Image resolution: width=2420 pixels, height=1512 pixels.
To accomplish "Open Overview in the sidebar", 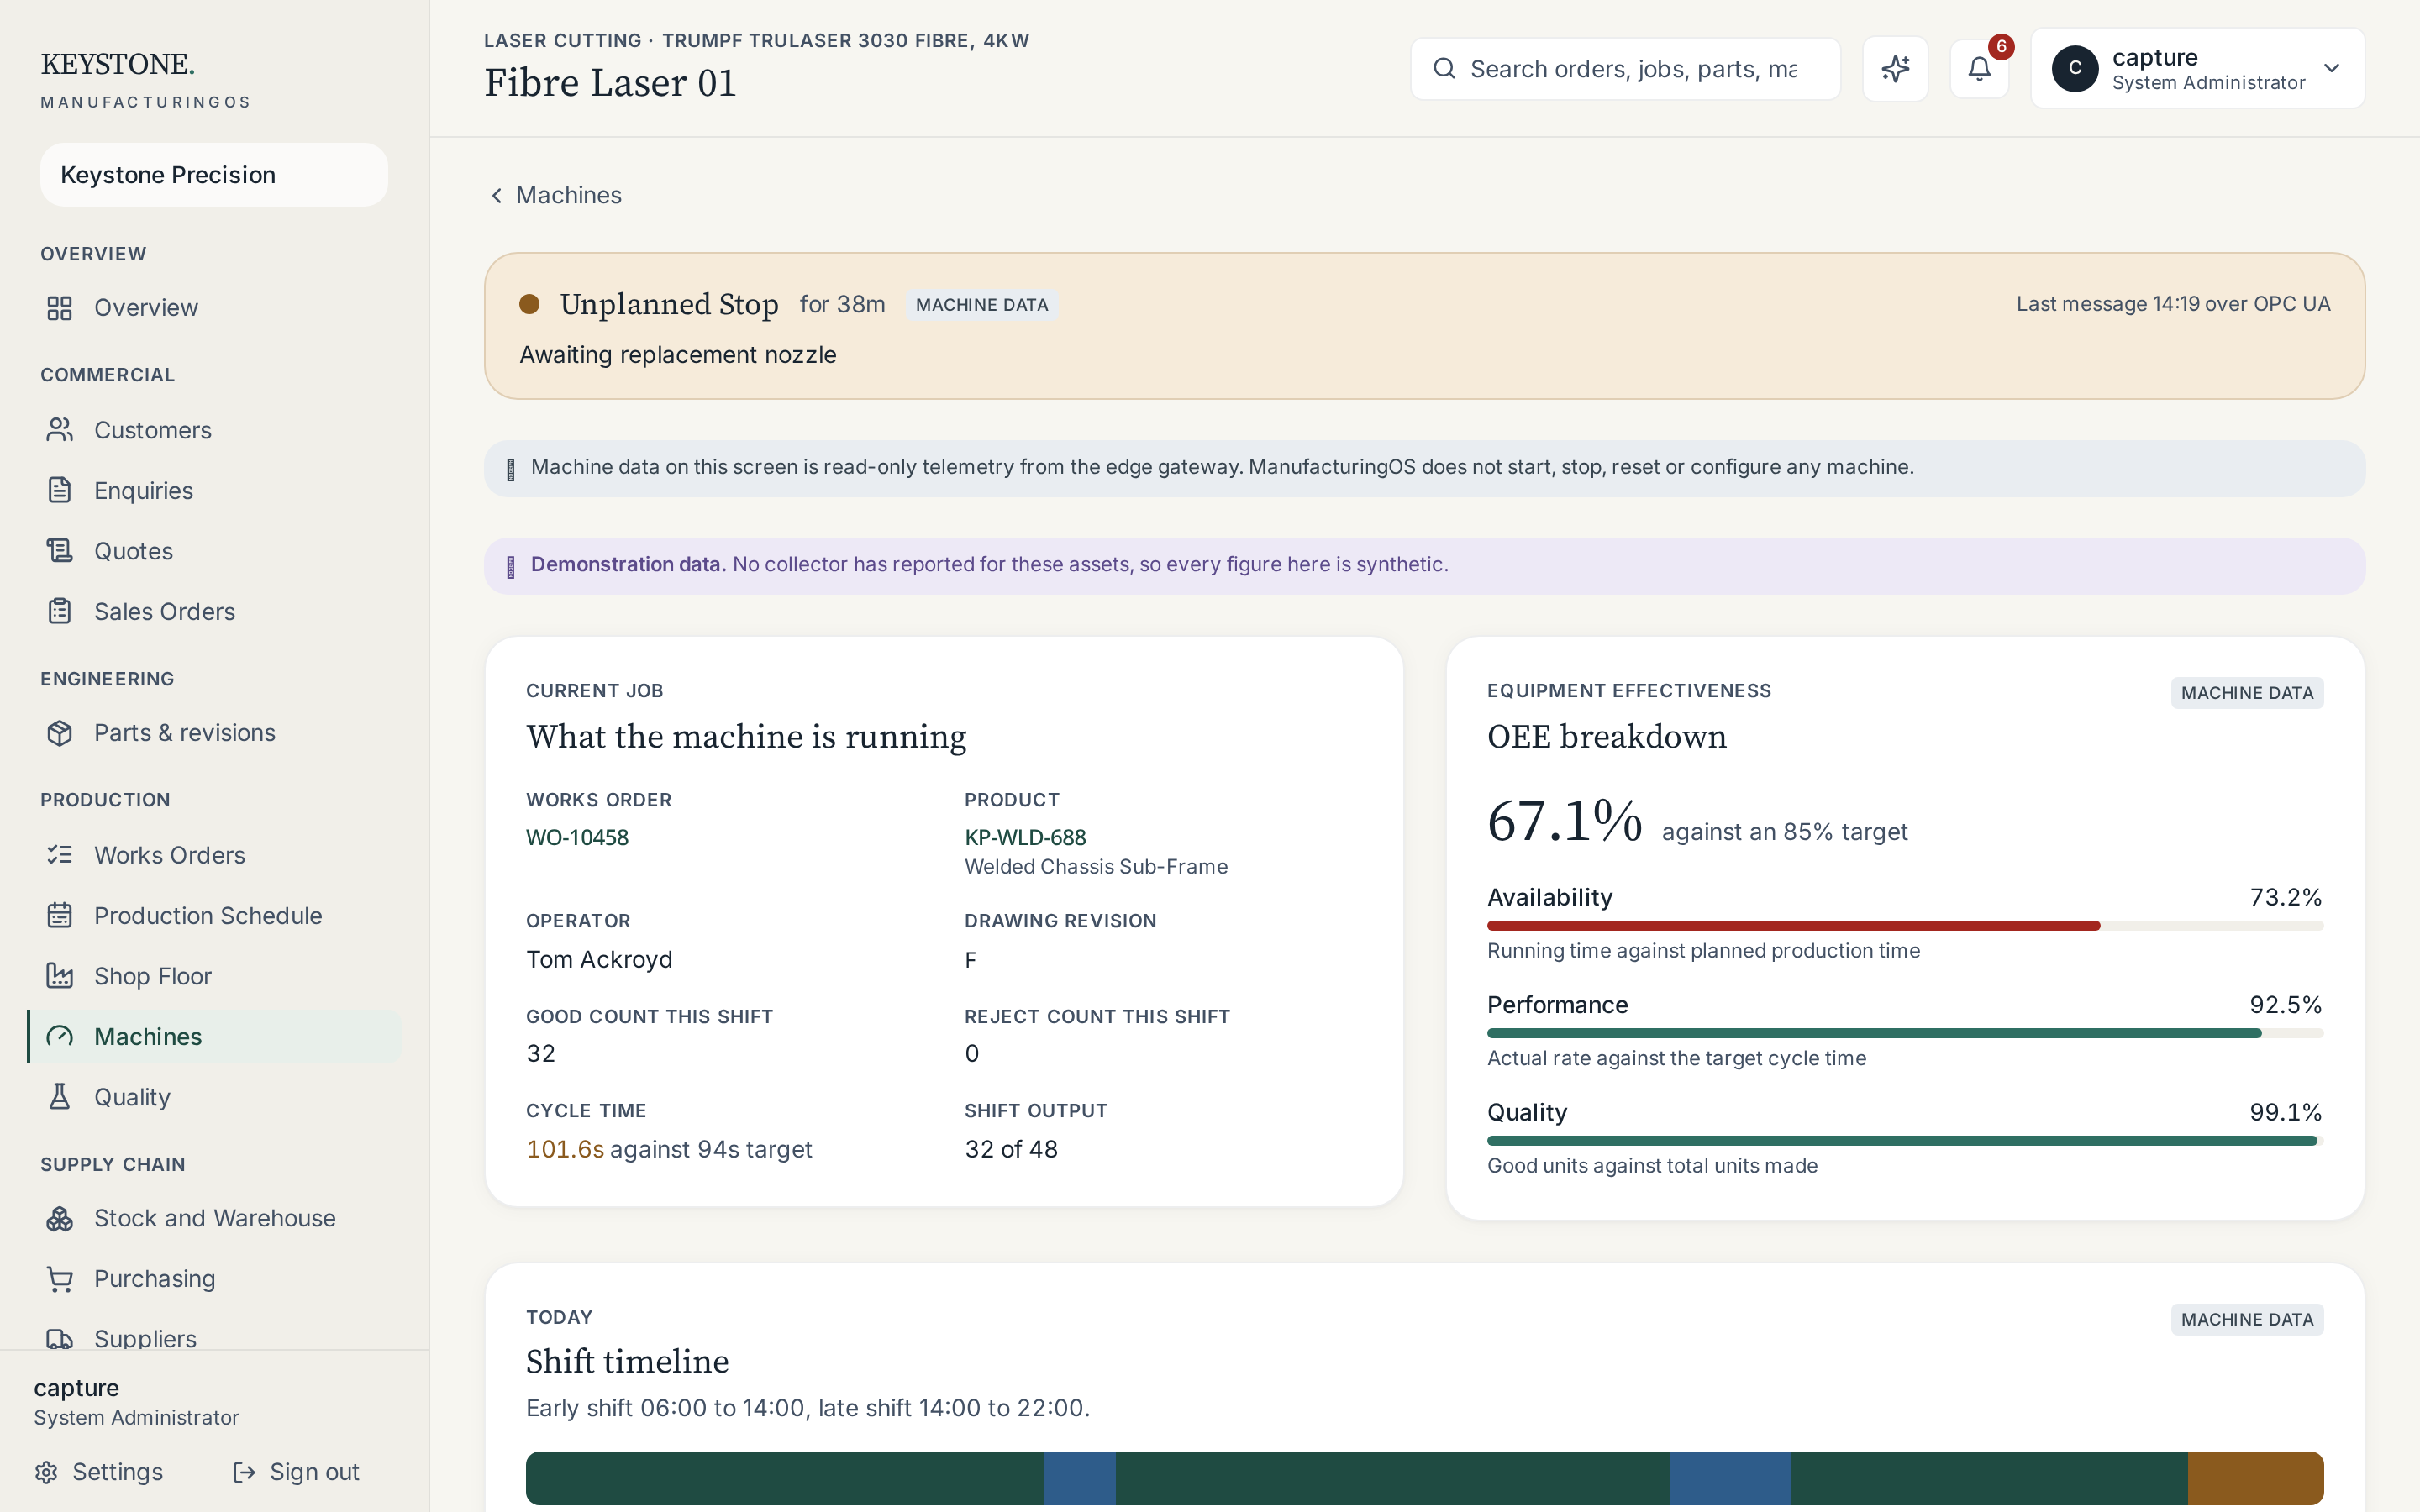I will (214, 308).
